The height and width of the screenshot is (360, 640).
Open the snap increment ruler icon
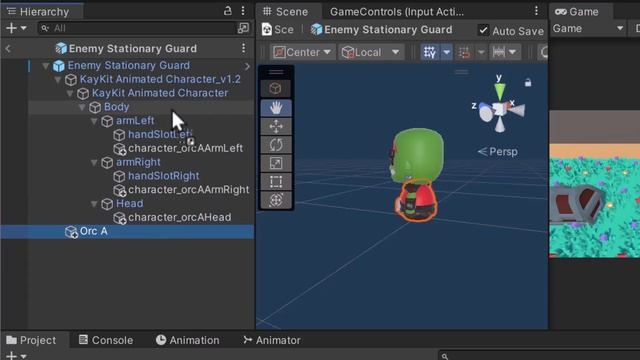click(499, 52)
